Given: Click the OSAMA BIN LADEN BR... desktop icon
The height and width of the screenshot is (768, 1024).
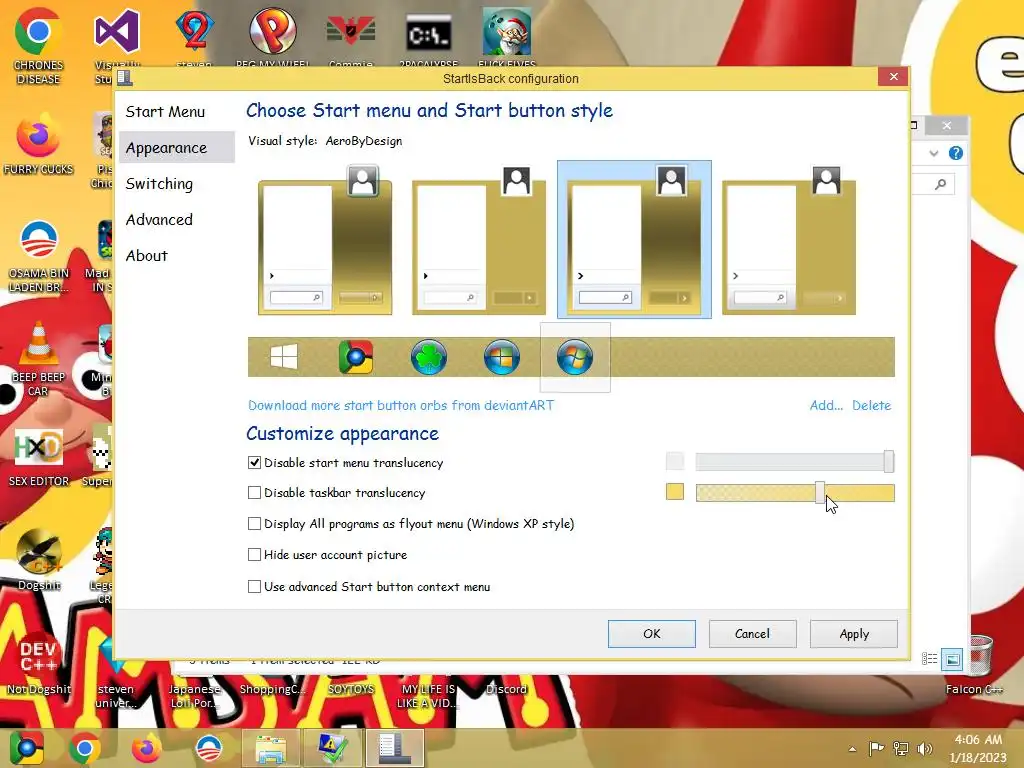Looking at the screenshot, I should [x=38, y=256].
